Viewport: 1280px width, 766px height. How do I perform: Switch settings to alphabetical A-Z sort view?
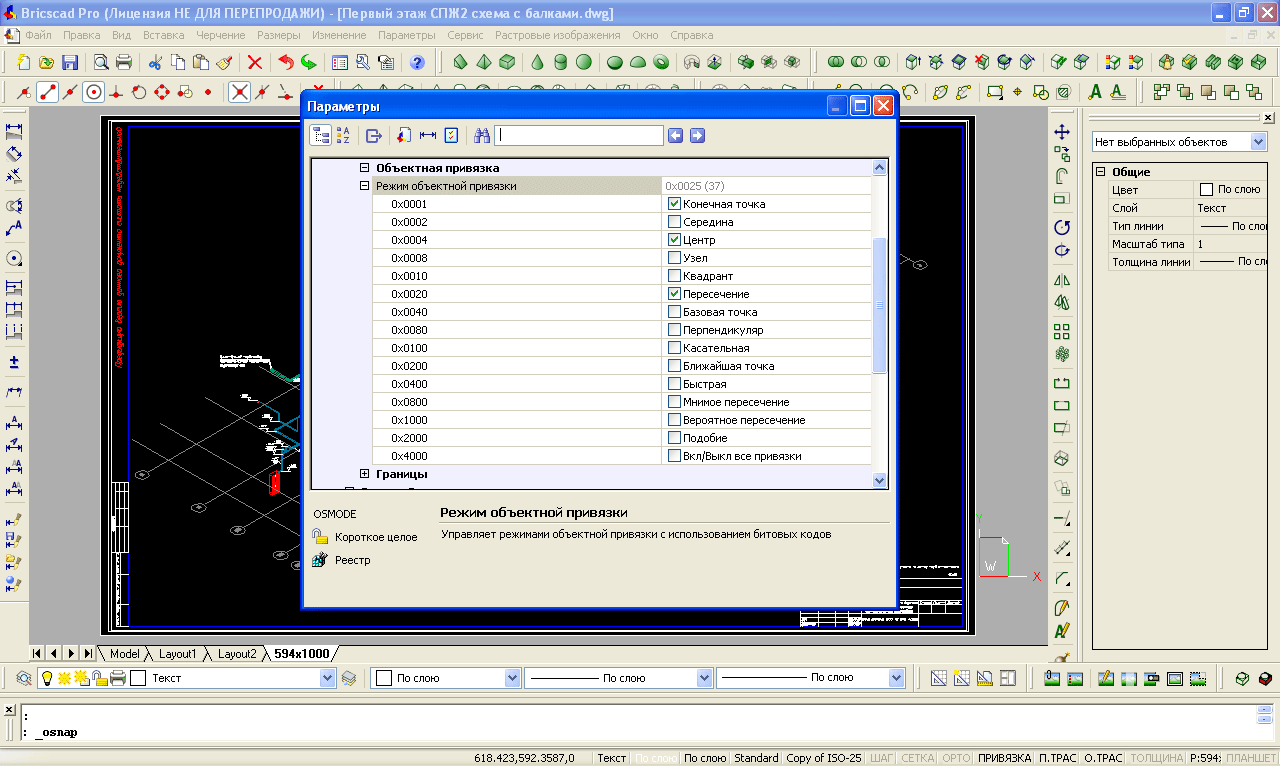point(343,136)
